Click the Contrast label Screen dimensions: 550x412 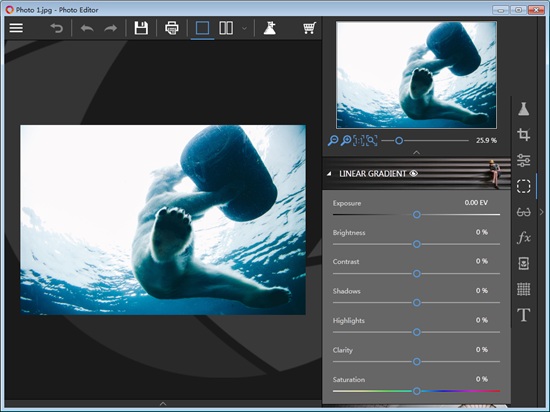[346, 262]
